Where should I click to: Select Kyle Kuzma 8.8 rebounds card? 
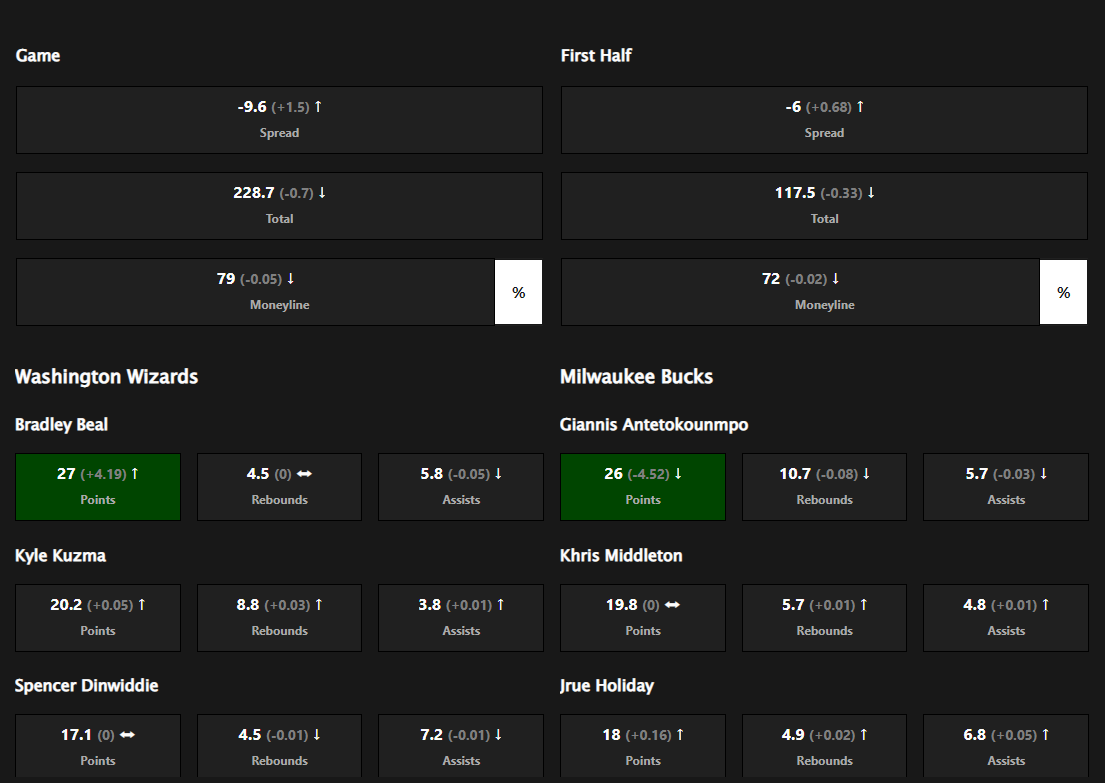pos(279,617)
